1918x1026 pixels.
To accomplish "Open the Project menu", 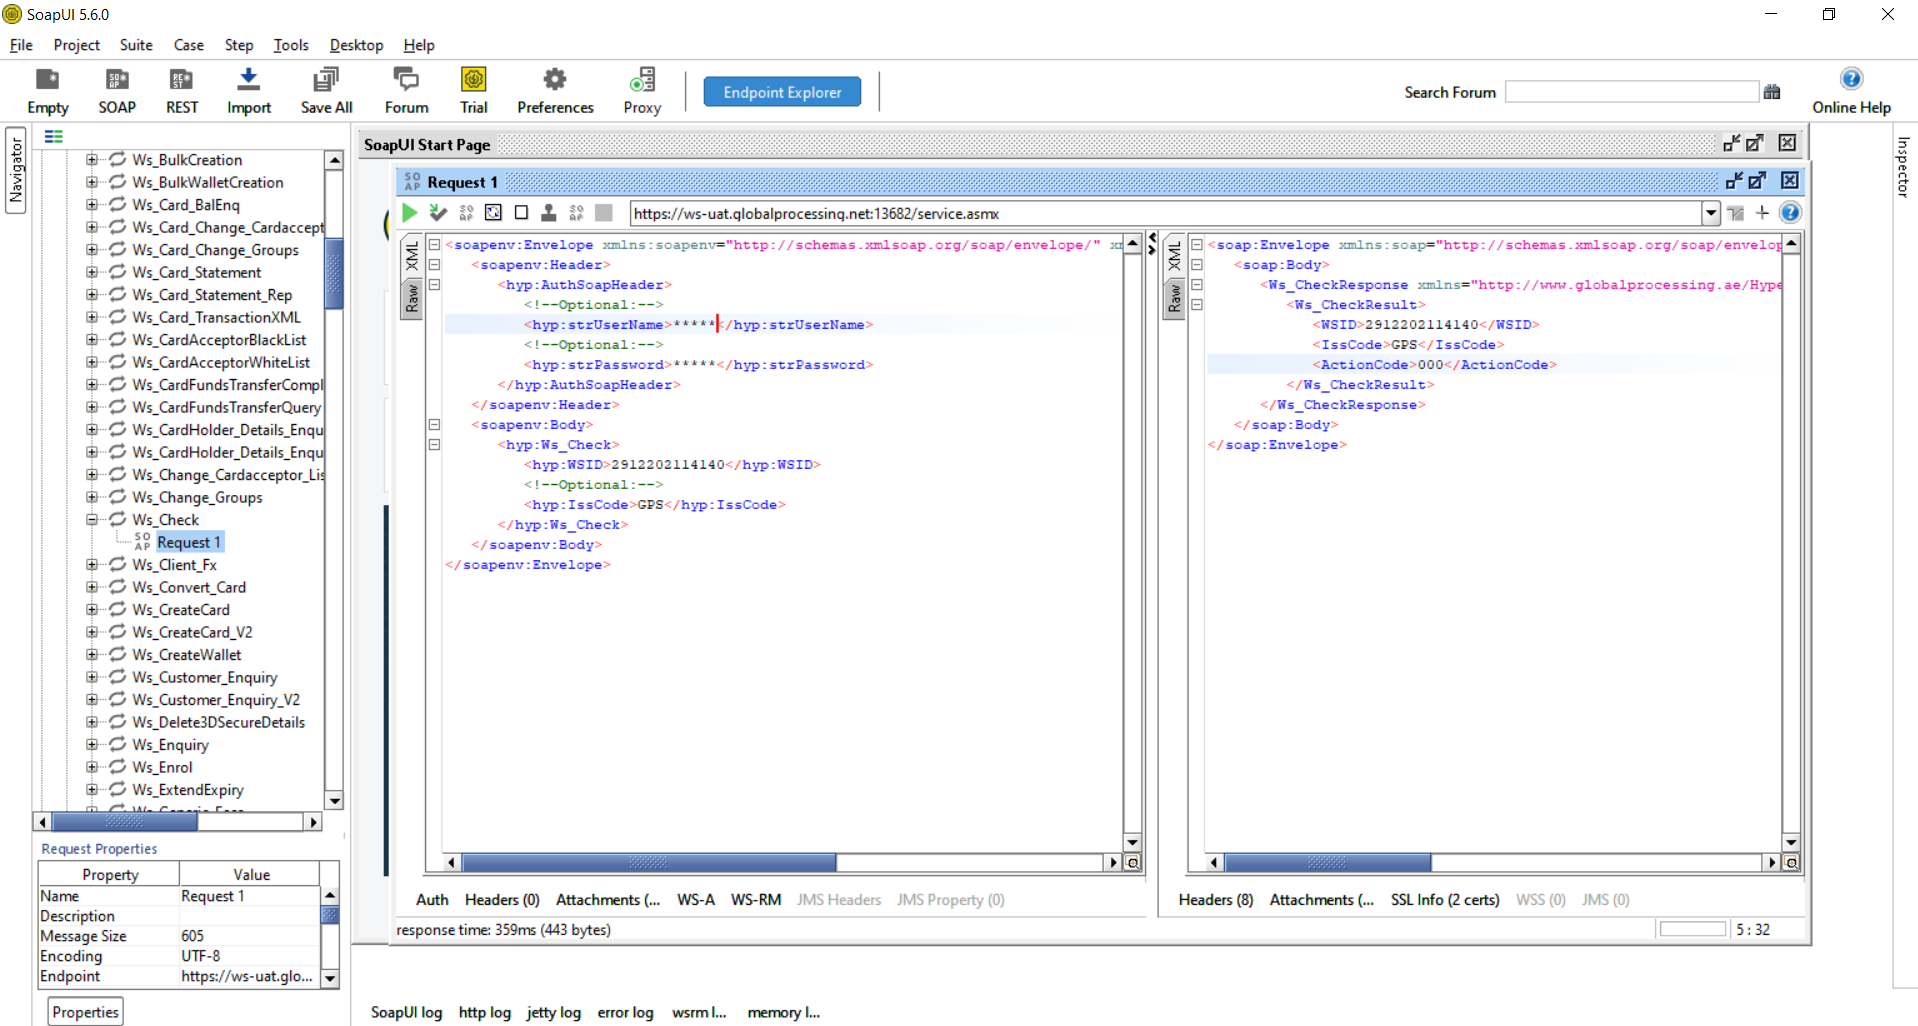I will point(77,45).
